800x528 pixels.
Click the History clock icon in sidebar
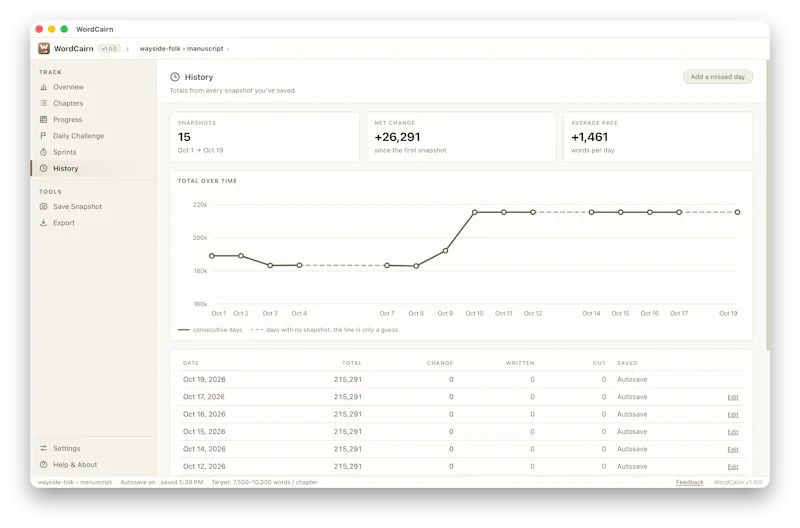[43, 169]
